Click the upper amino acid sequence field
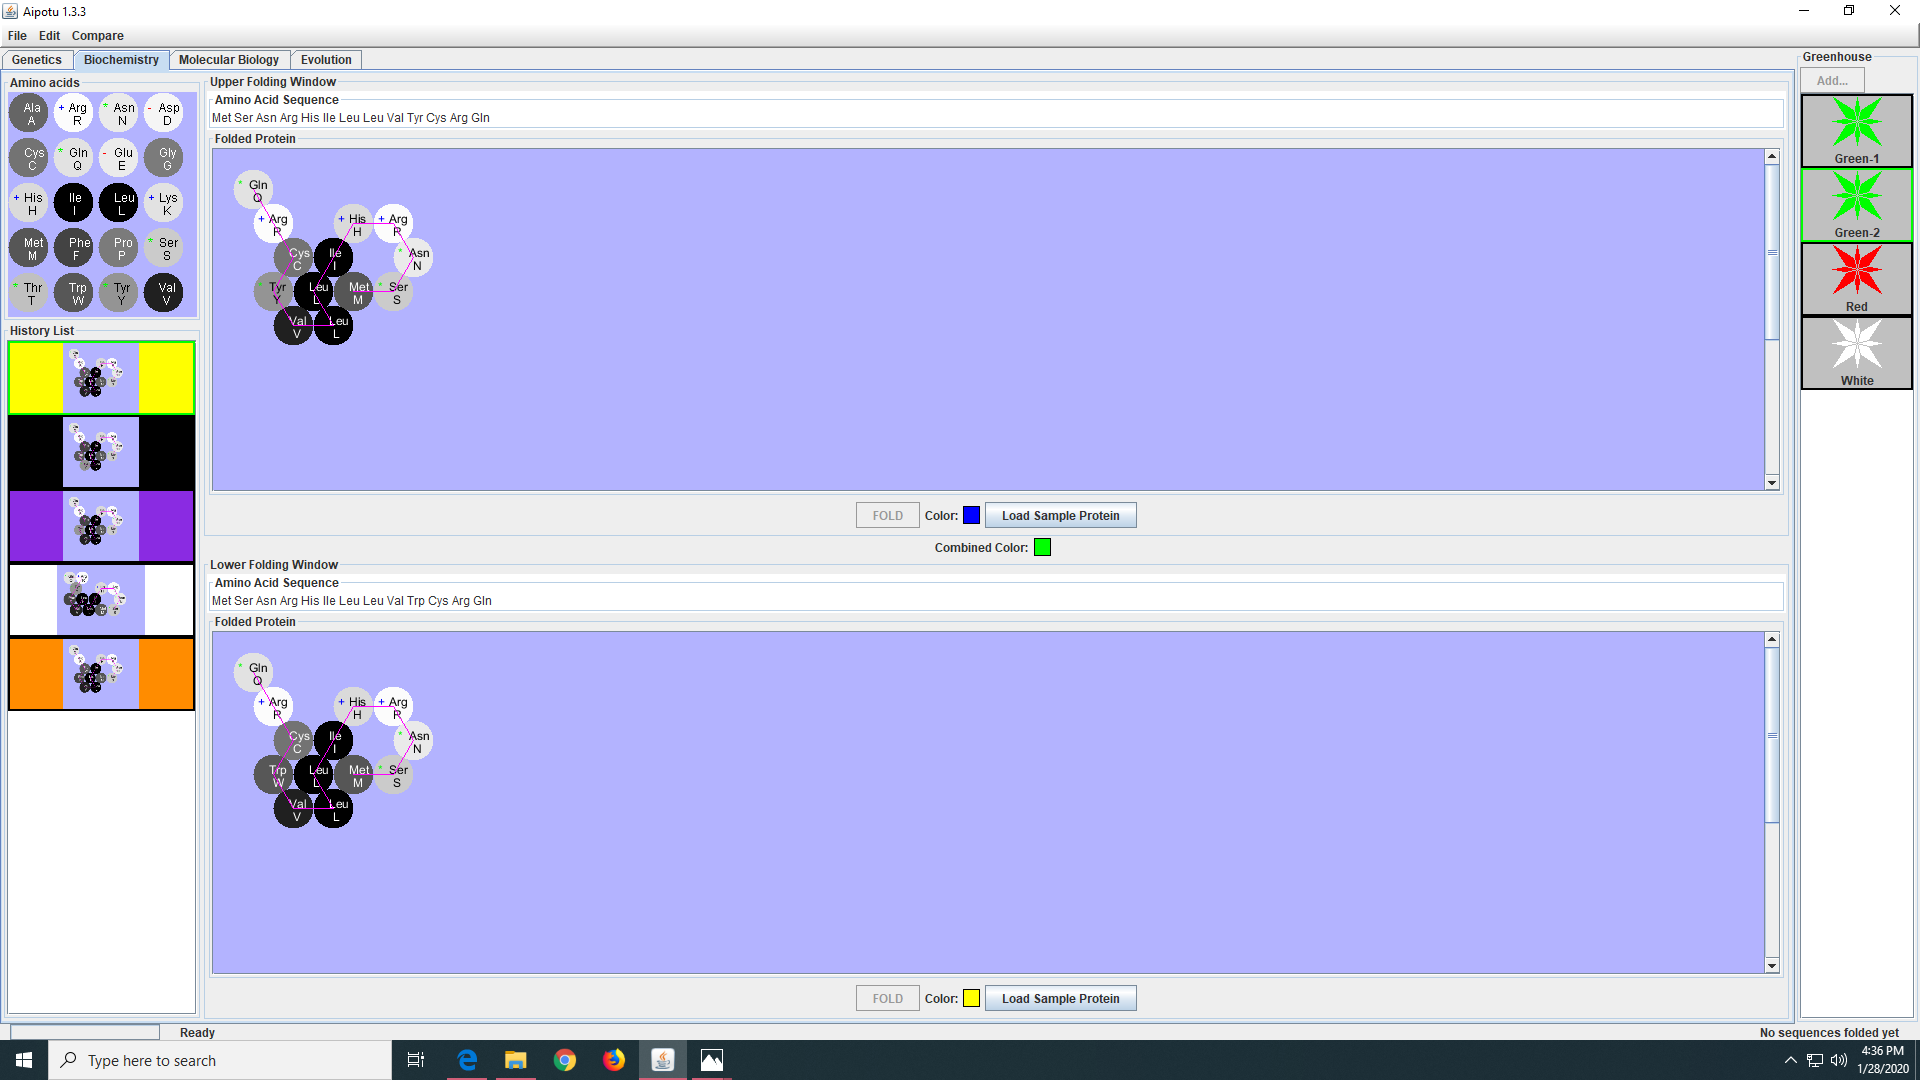 coord(995,118)
